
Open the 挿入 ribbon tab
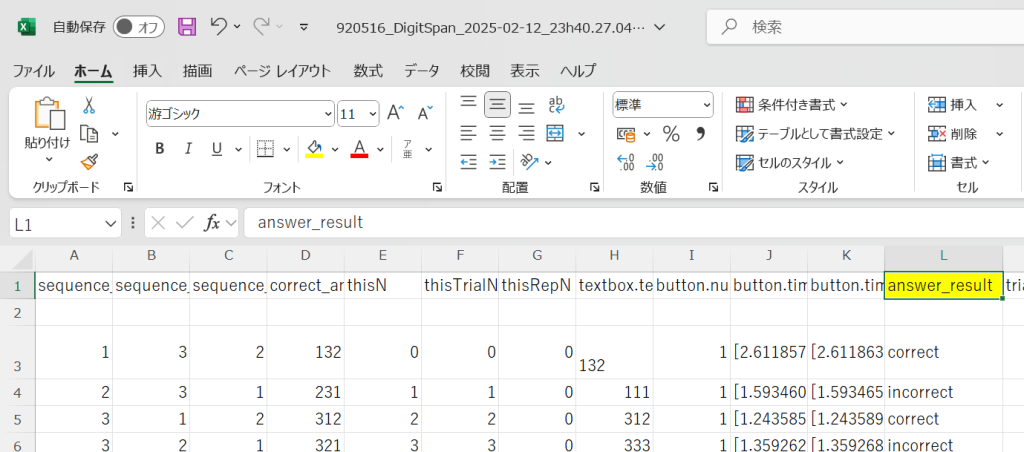[x=147, y=71]
